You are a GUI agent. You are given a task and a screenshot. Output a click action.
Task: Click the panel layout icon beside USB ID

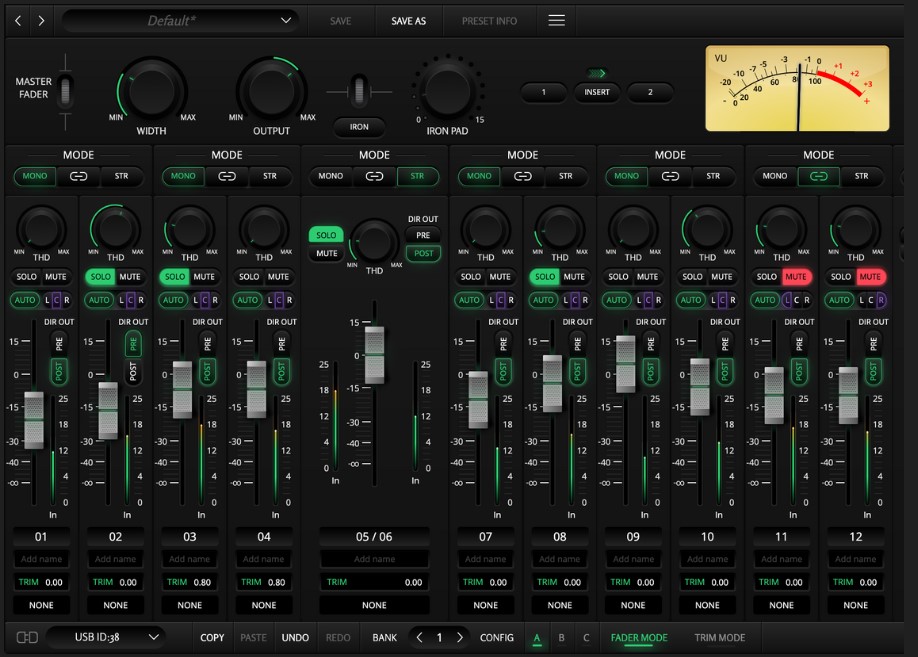(x=27, y=637)
